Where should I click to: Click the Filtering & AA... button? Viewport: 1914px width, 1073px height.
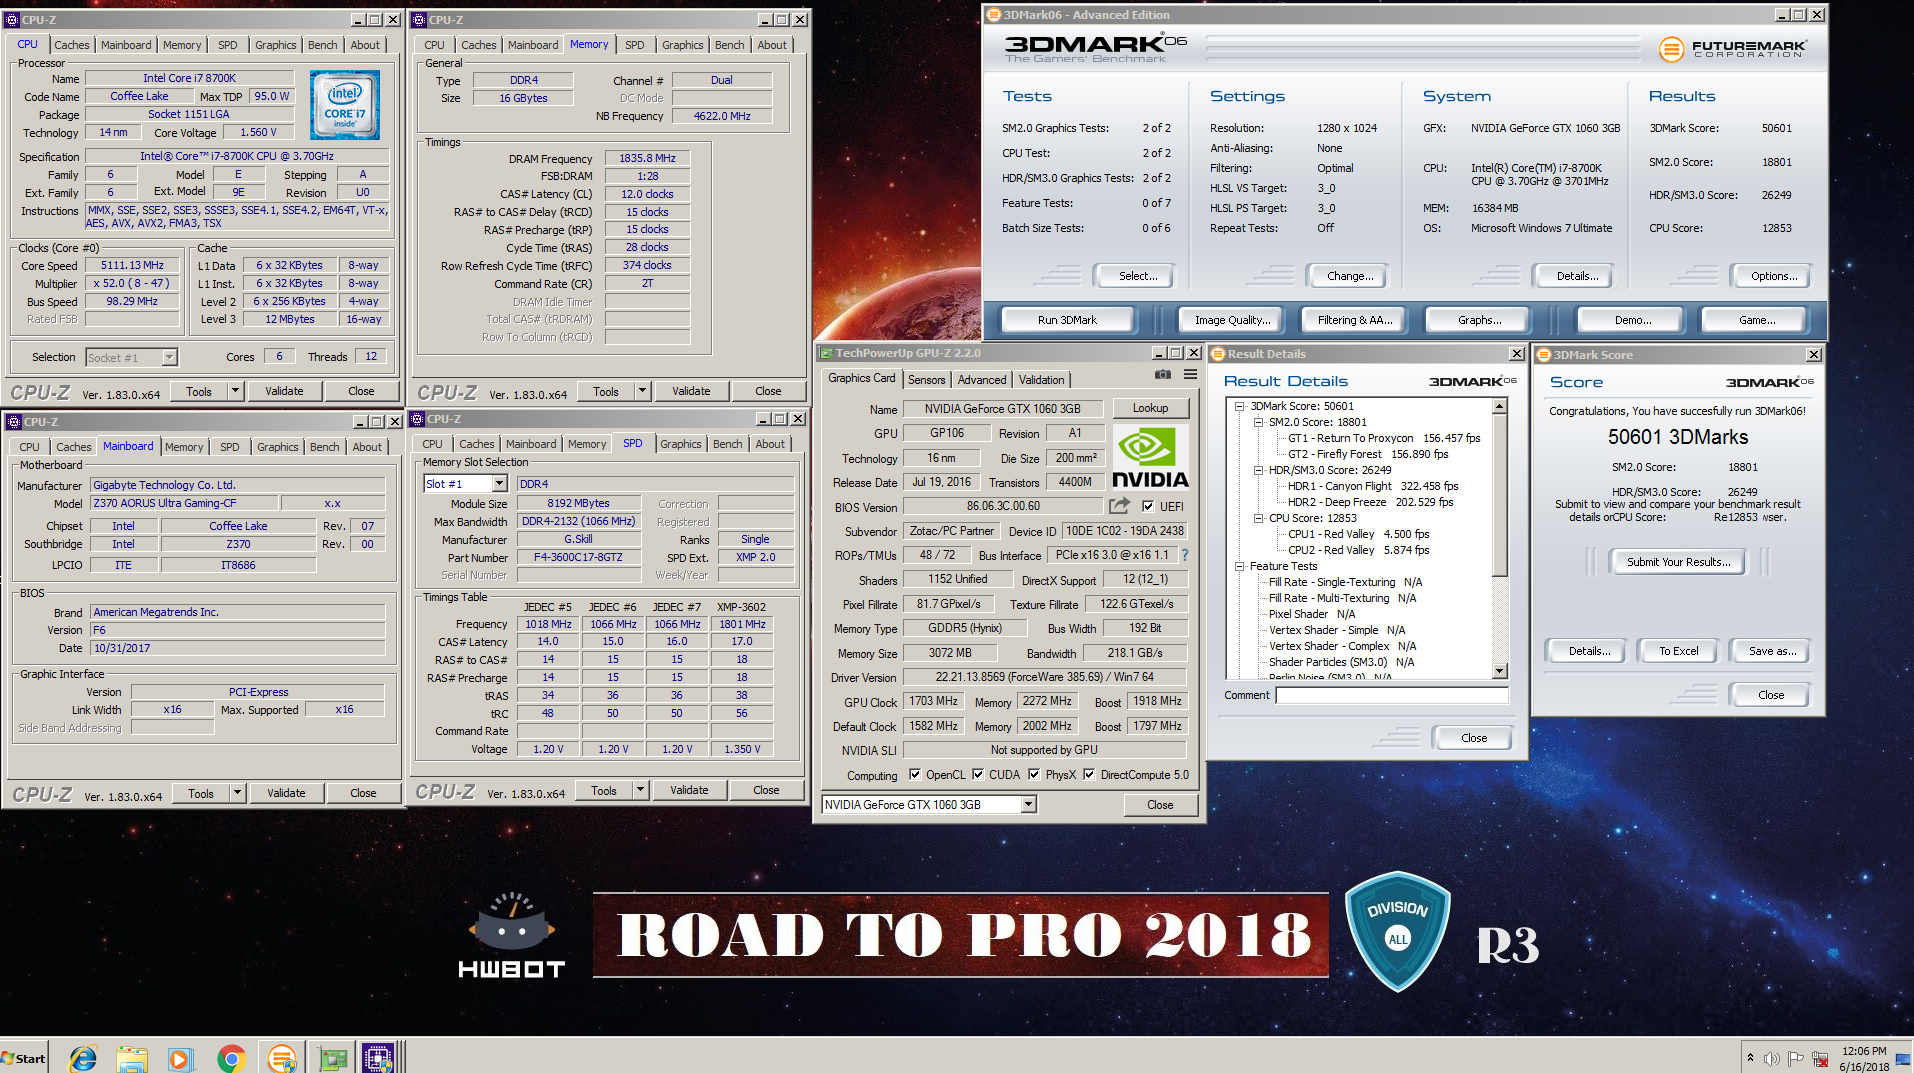(1355, 320)
